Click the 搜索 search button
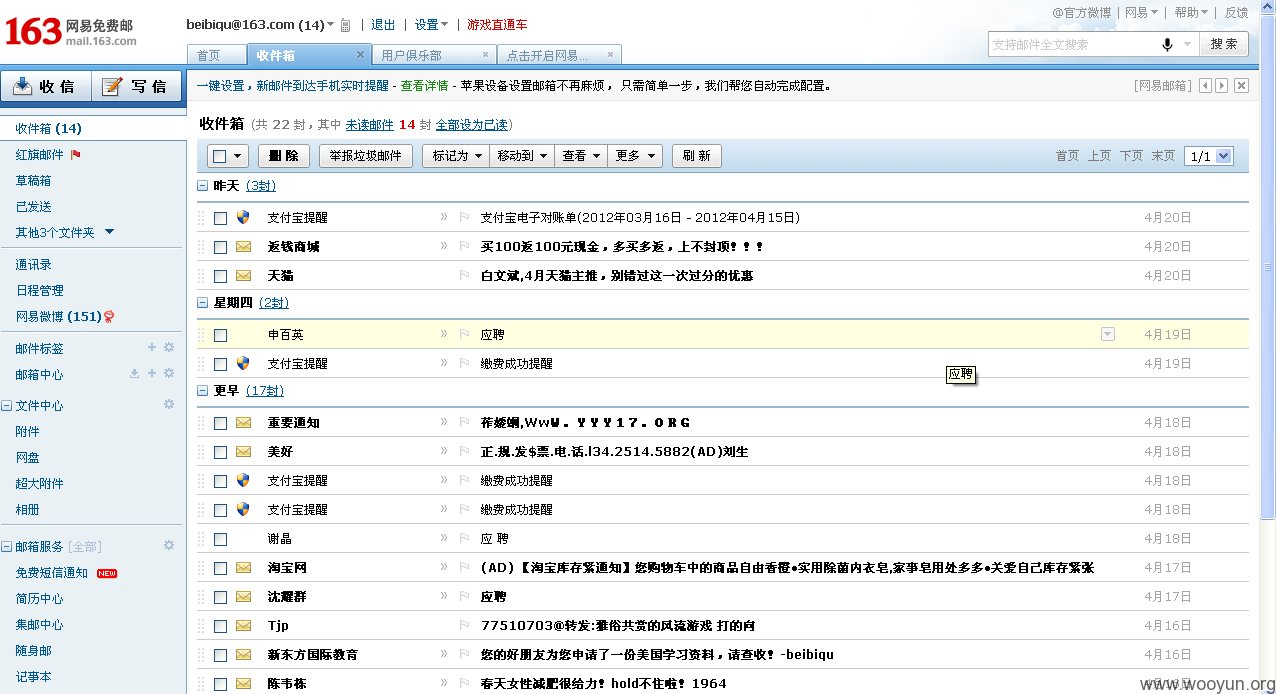The image size is (1276, 694). pyautogui.click(x=1224, y=44)
